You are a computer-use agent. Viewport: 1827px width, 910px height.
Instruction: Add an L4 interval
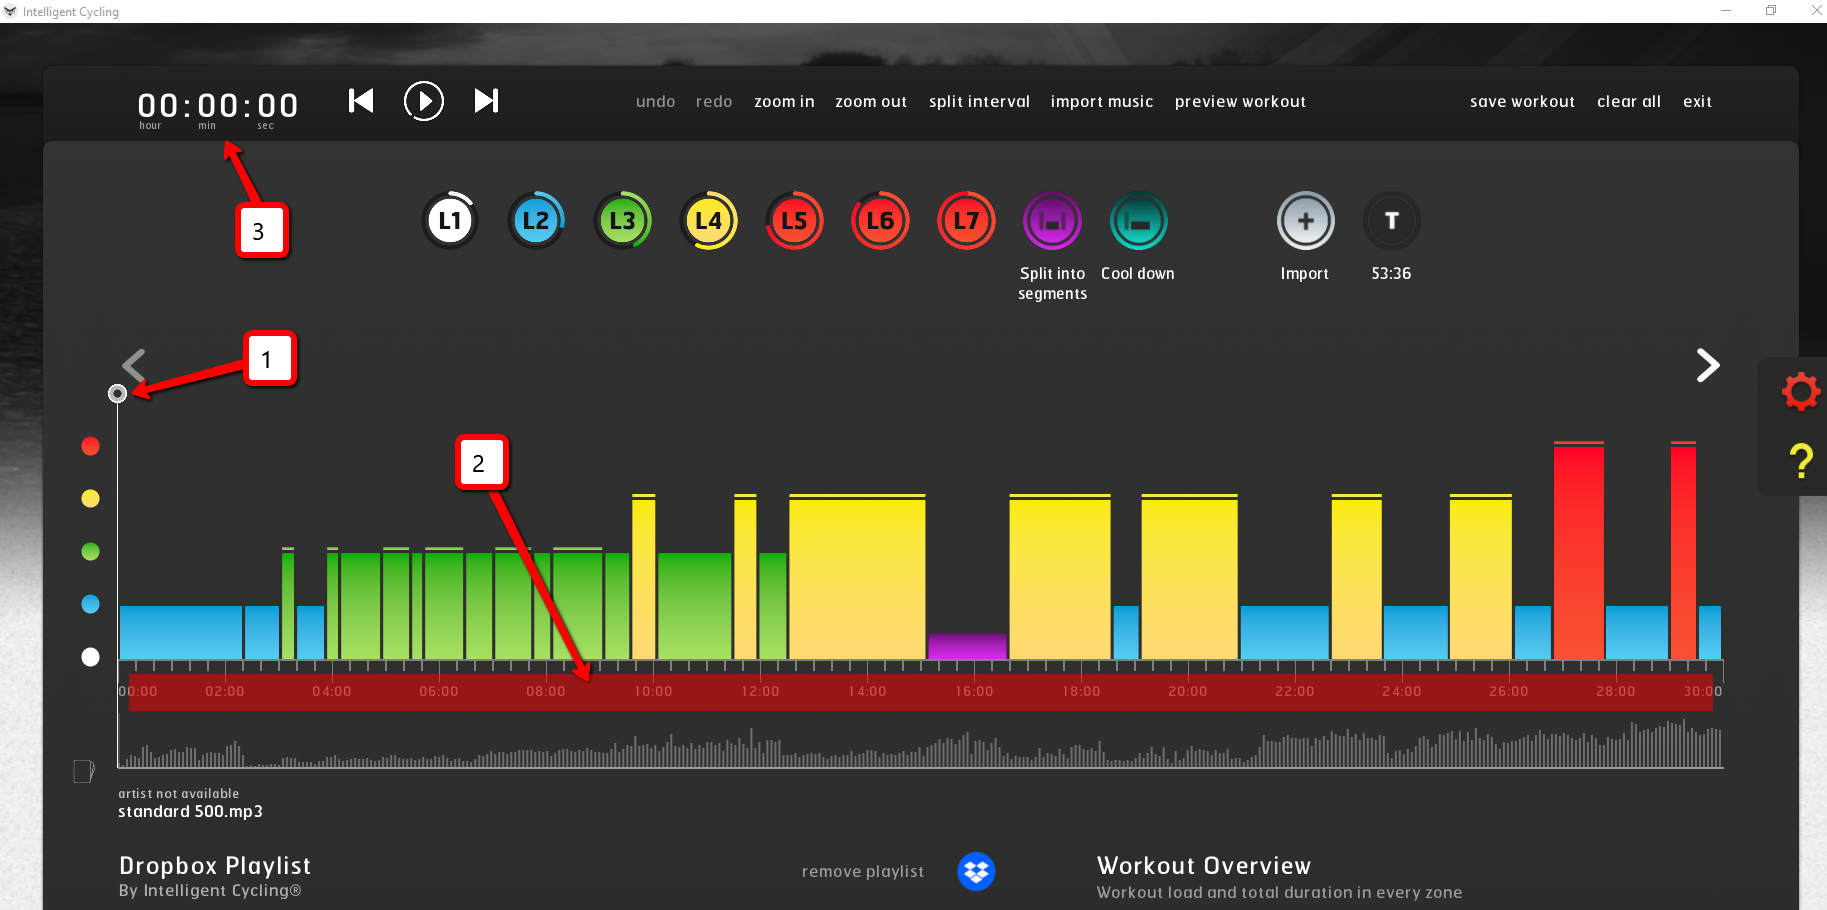coord(708,221)
